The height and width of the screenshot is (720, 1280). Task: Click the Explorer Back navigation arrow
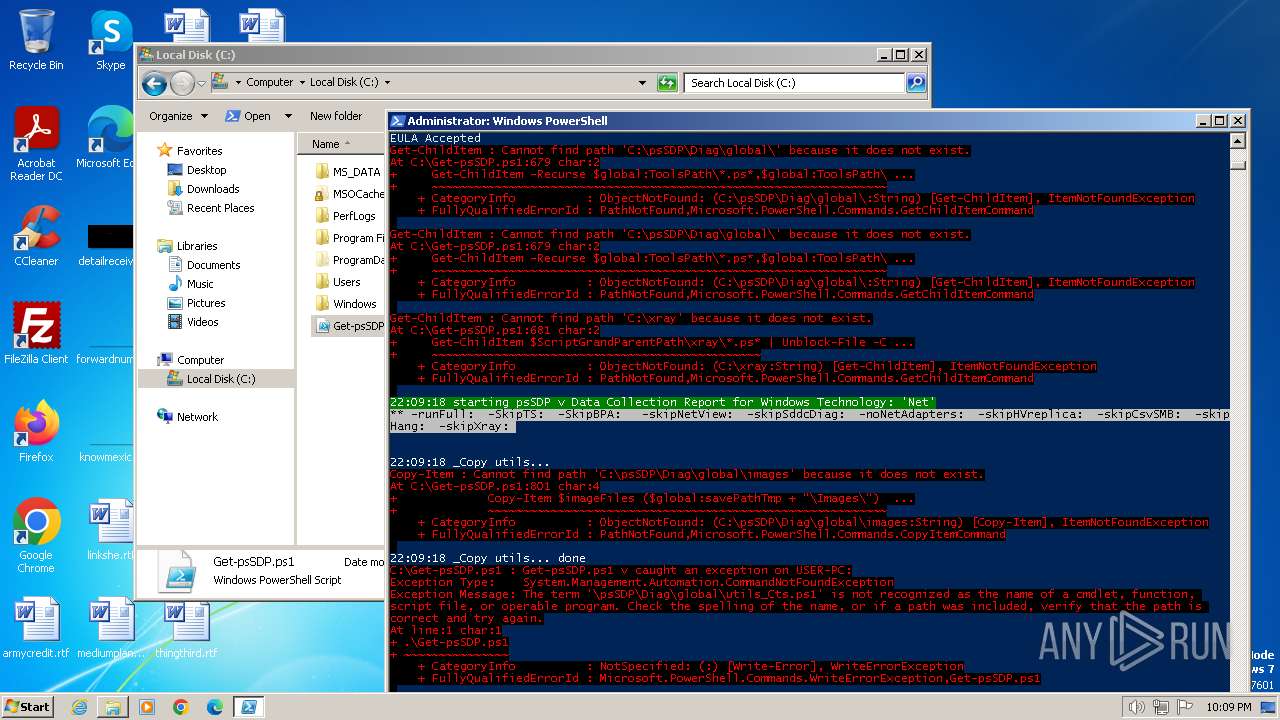tap(154, 83)
